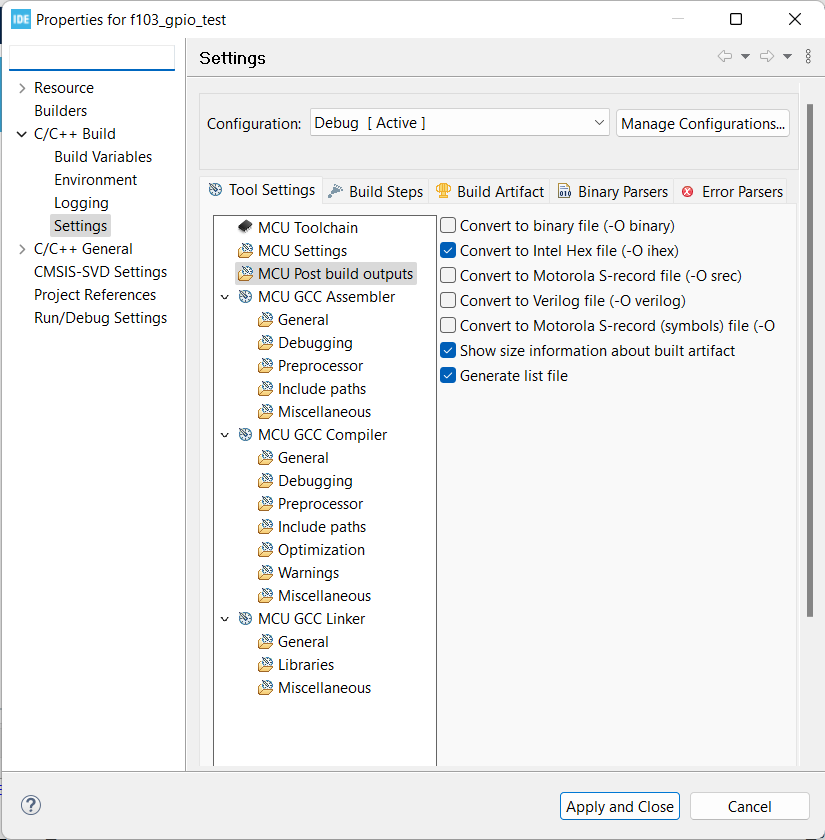
Task: Click the MCU Toolchain chip icon
Action: tap(245, 227)
